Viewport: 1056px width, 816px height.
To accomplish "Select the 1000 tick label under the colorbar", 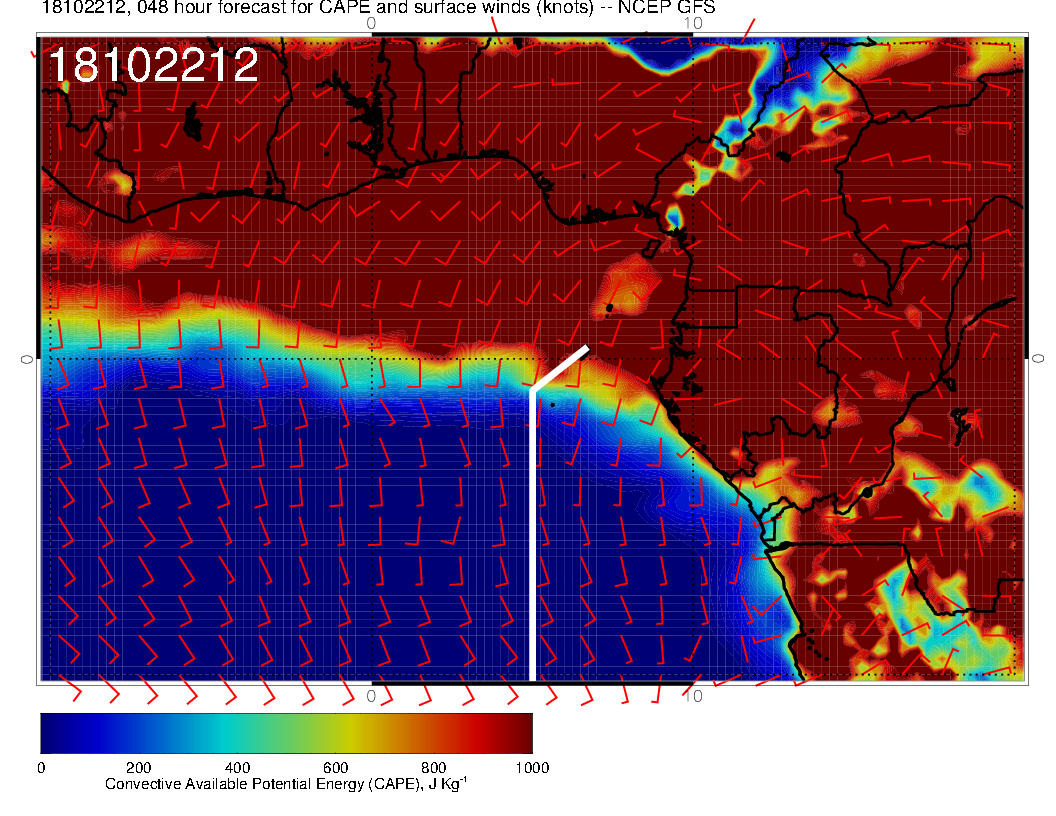I will click(531, 768).
